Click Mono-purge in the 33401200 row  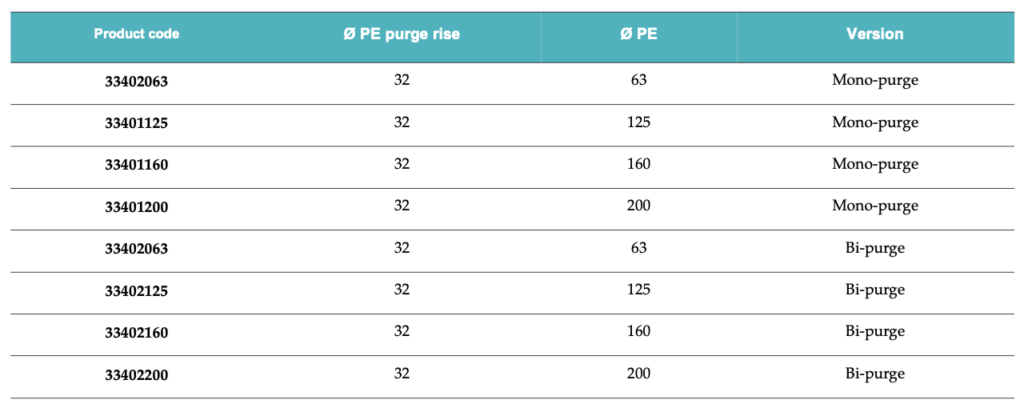click(x=875, y=206)
